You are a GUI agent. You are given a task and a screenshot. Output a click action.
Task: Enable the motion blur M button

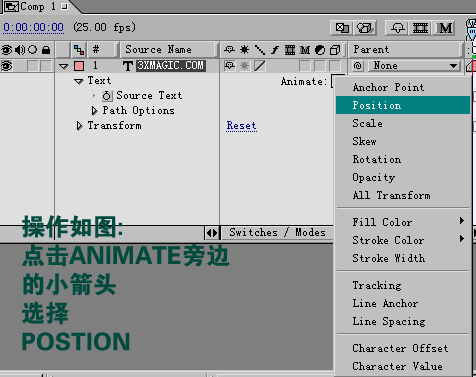(445, 28)
